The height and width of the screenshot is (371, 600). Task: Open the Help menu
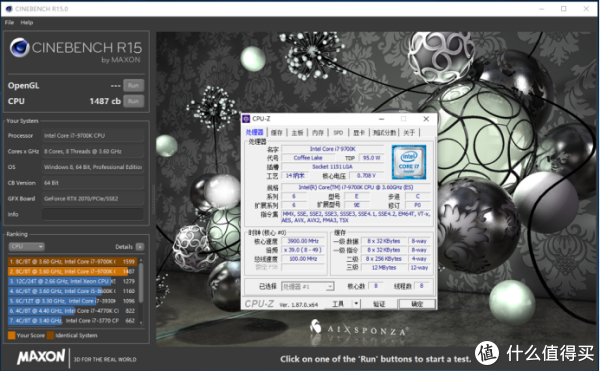(x=27, y=23)
